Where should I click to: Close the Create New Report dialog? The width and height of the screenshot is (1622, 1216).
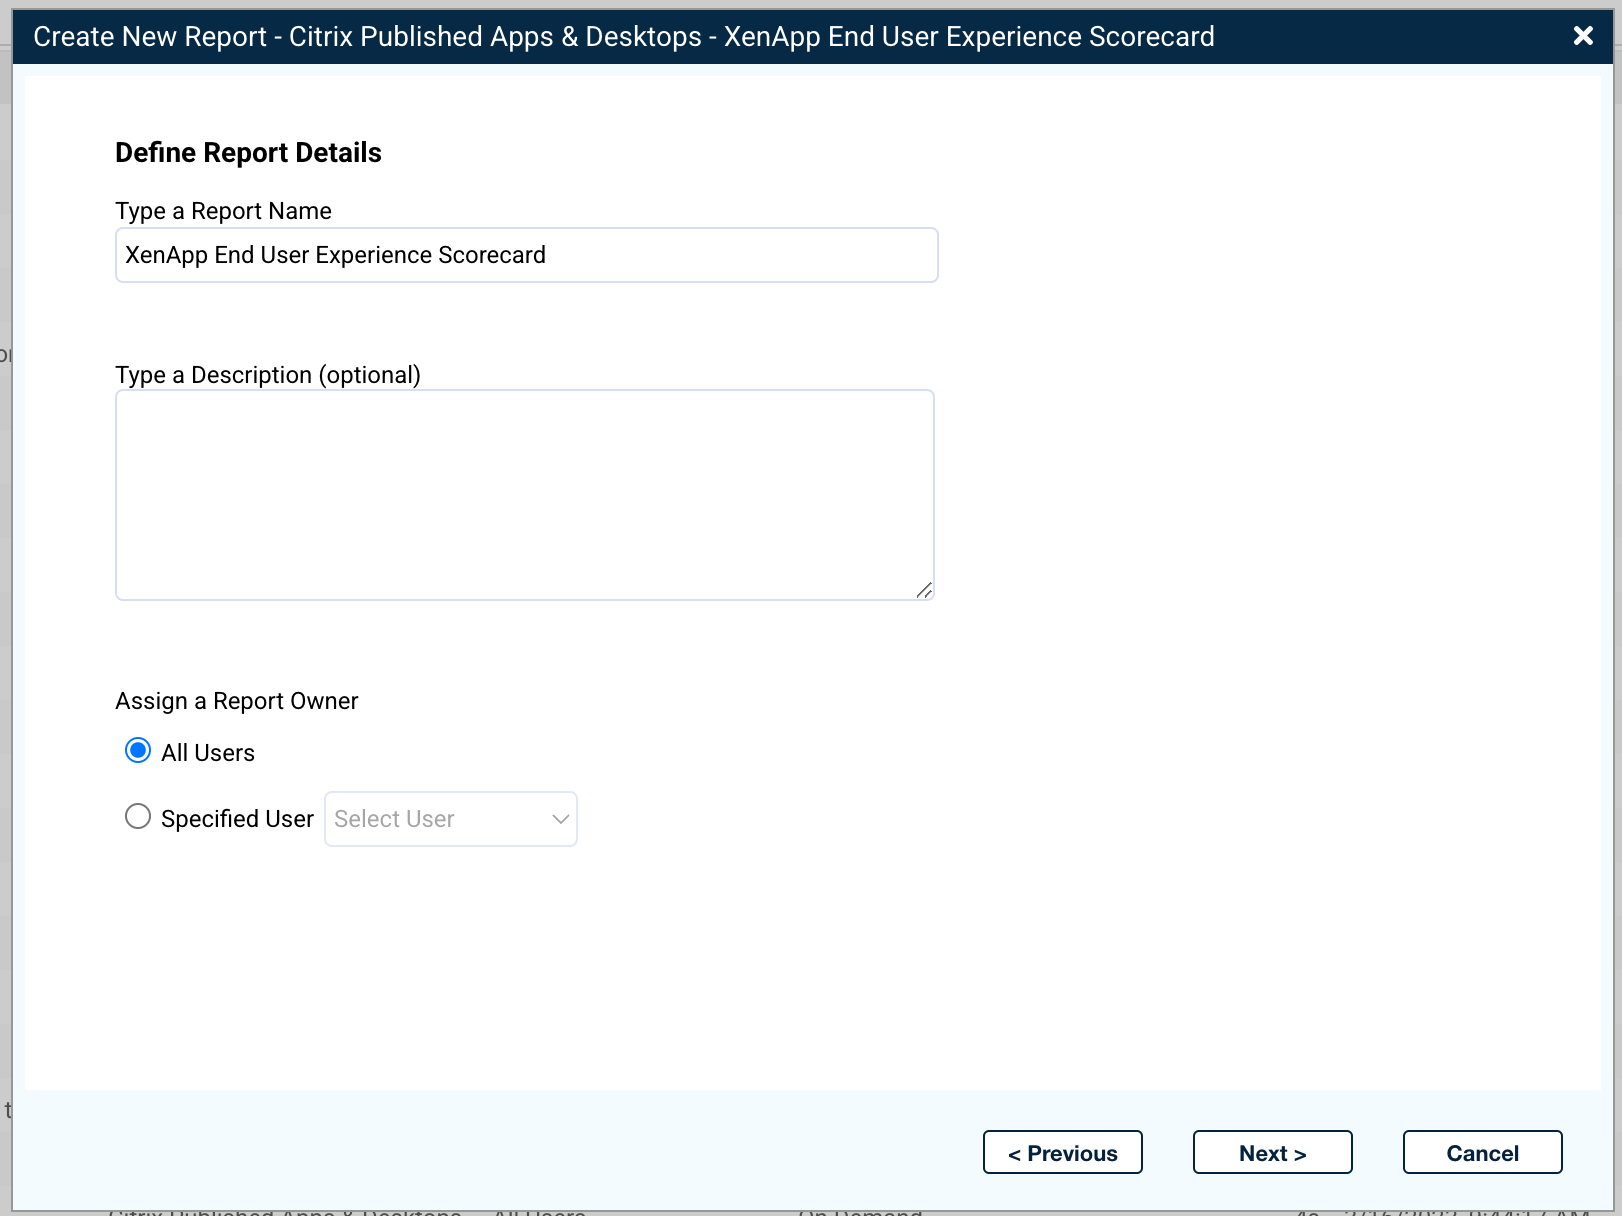point(1583,36)
